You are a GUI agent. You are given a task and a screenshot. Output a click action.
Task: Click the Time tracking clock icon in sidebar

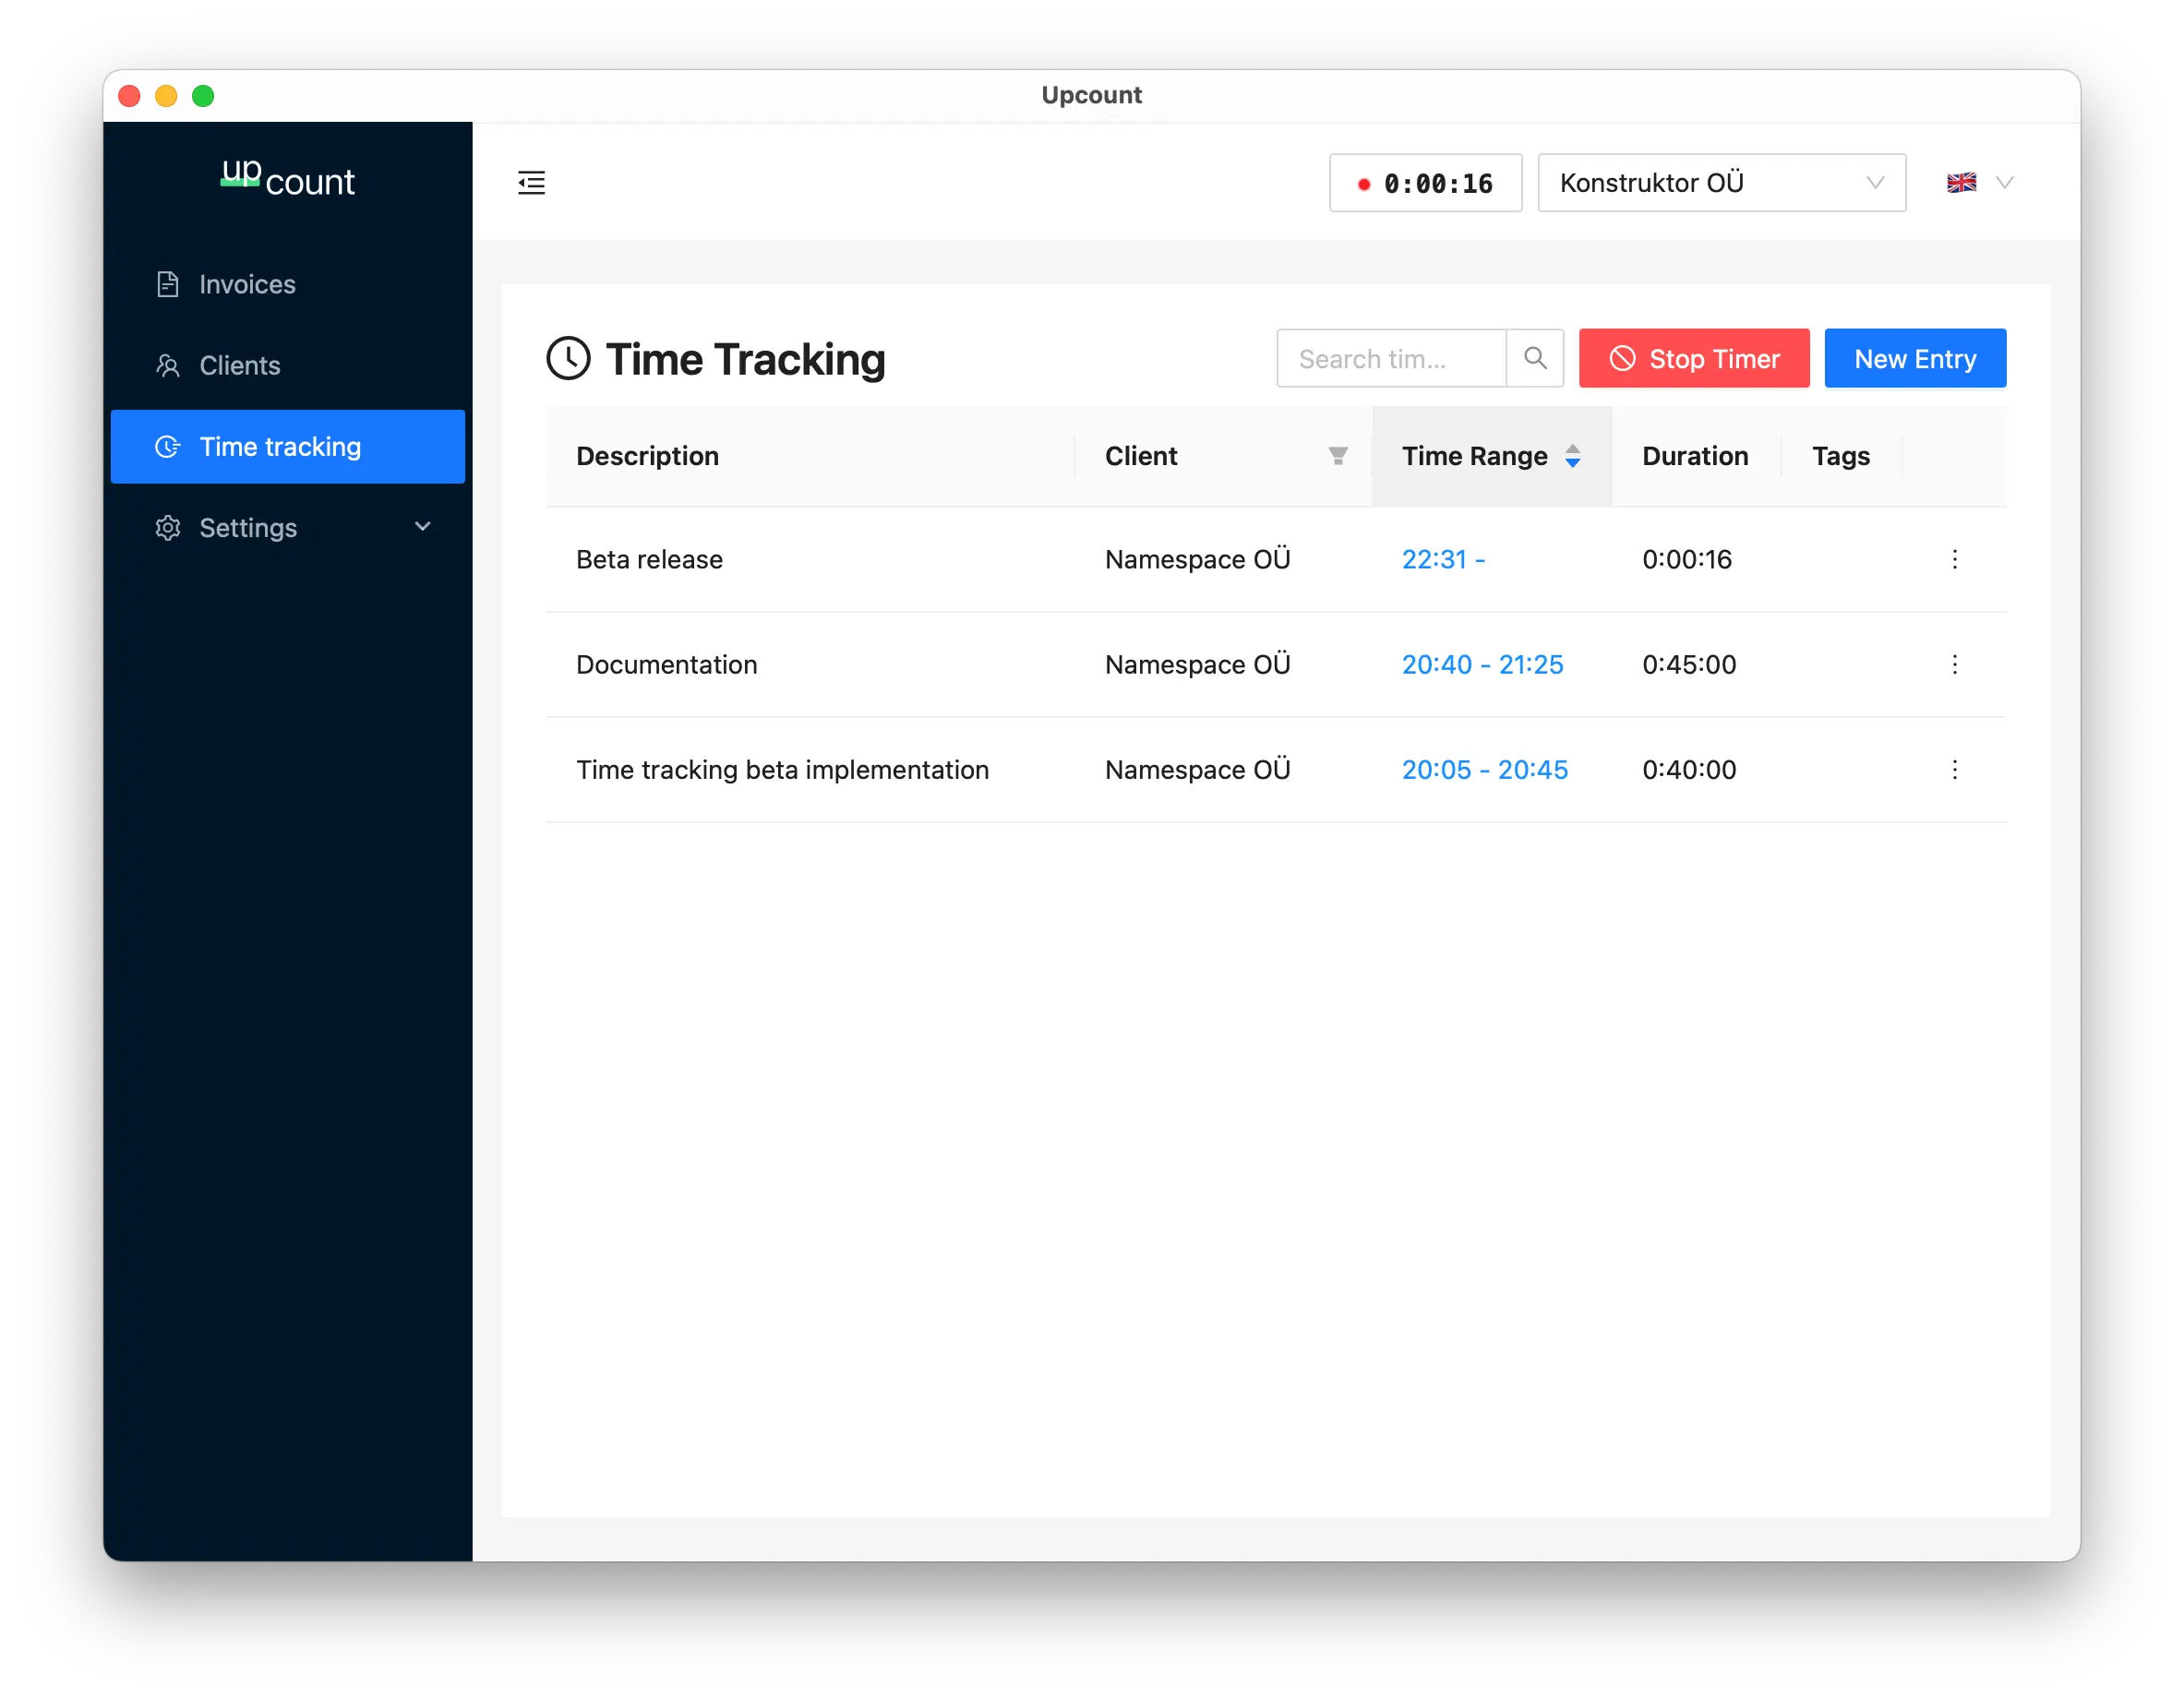pos(167,447)
